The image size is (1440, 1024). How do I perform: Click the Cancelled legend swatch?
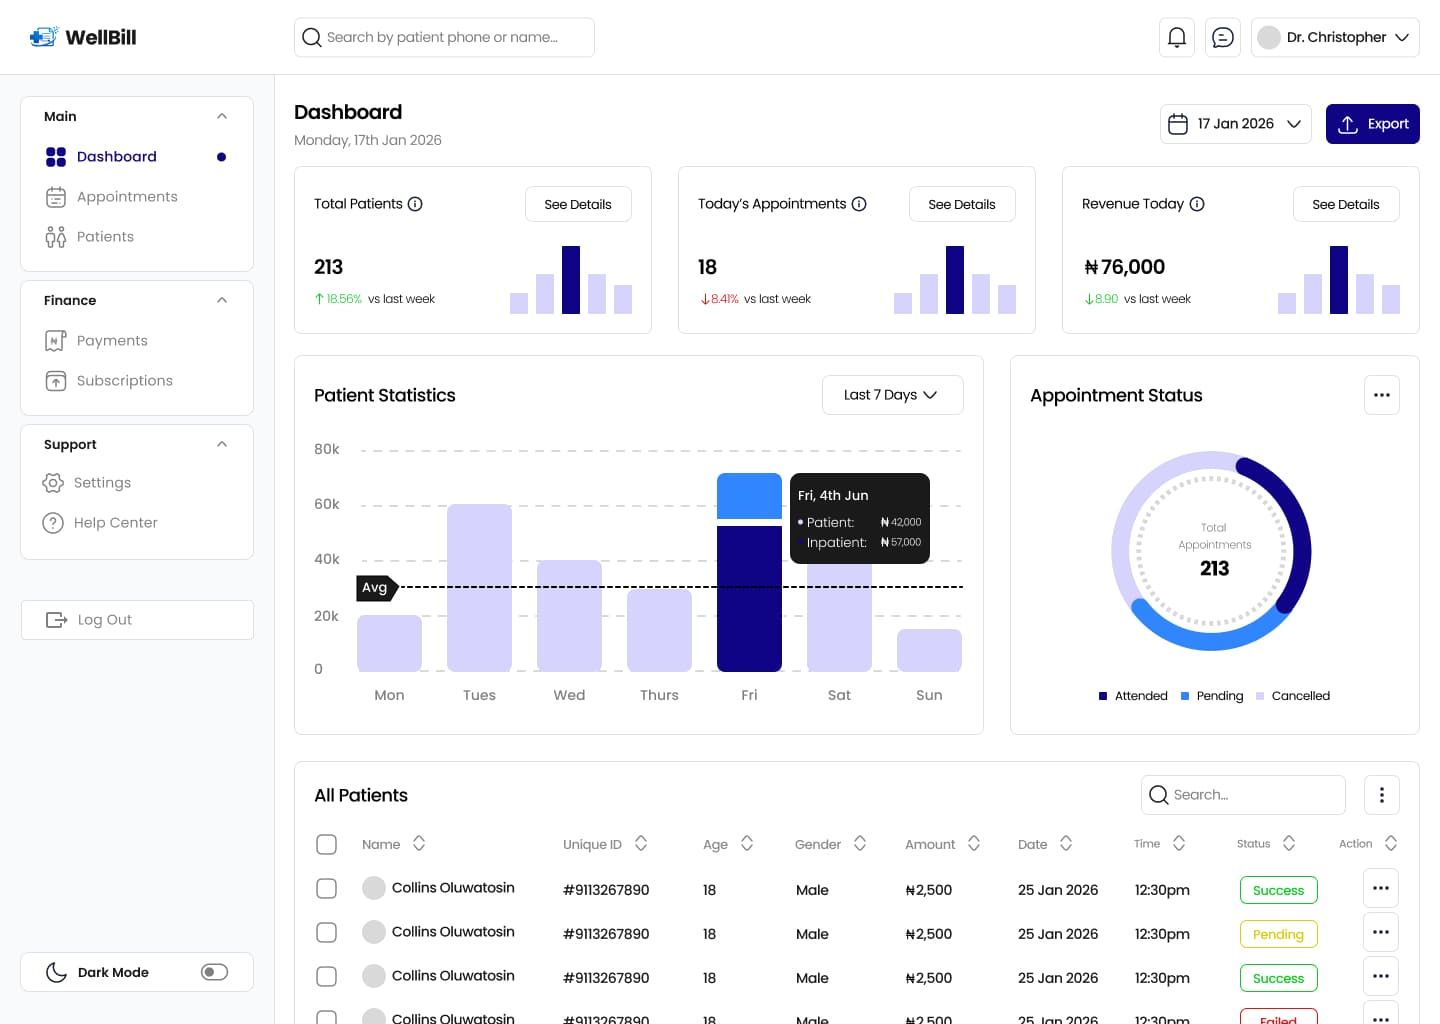1260,696
